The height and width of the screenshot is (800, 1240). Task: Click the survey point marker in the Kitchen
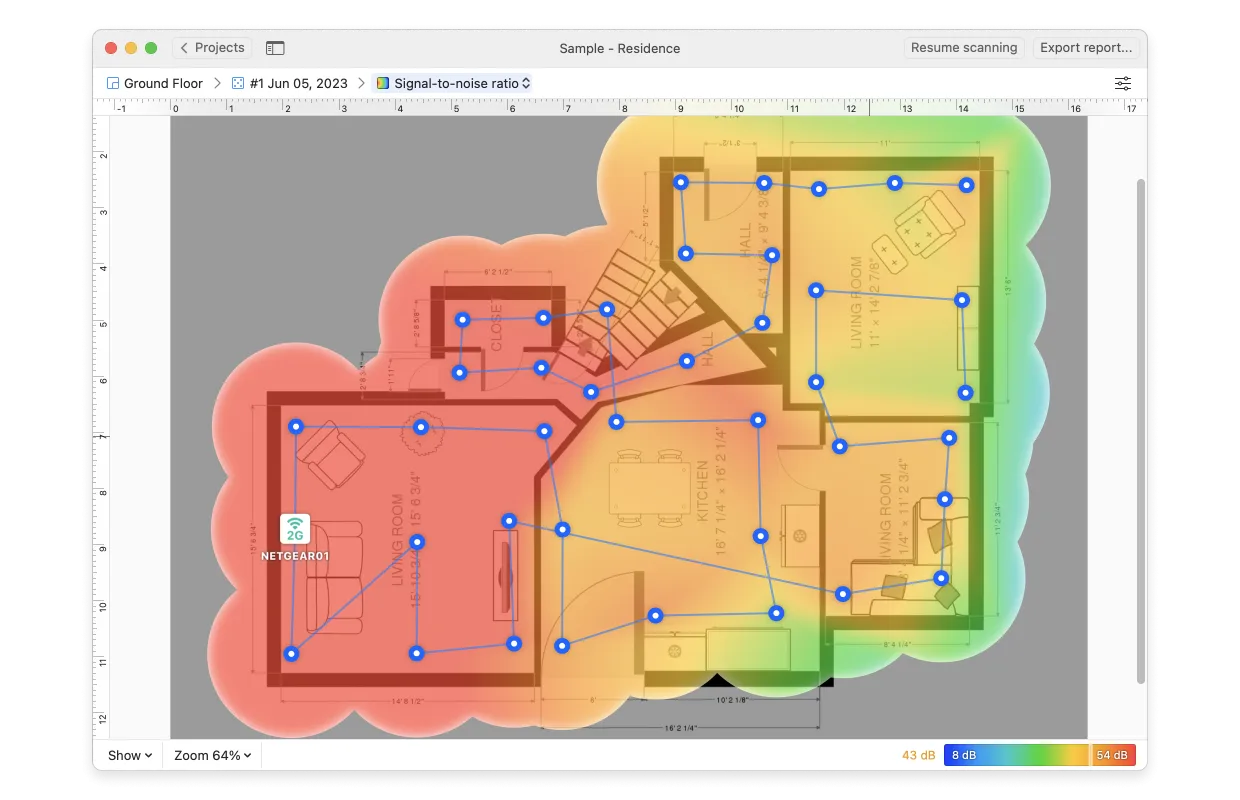760,537
